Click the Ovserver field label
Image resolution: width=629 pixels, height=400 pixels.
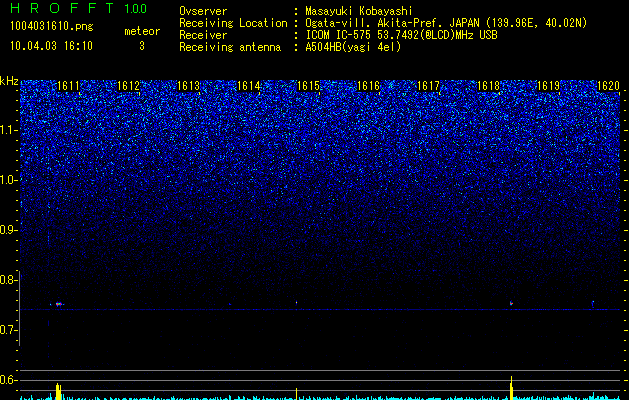point(203,11)
